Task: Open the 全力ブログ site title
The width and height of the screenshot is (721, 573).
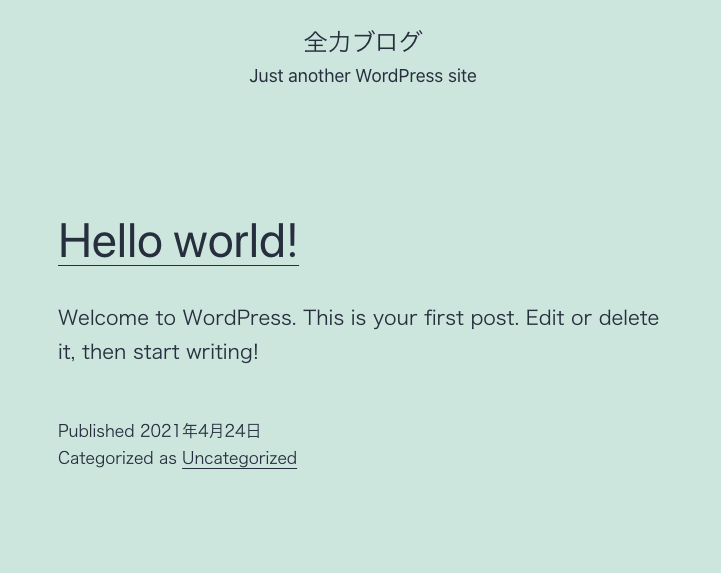Action: (x=362, y=42)
